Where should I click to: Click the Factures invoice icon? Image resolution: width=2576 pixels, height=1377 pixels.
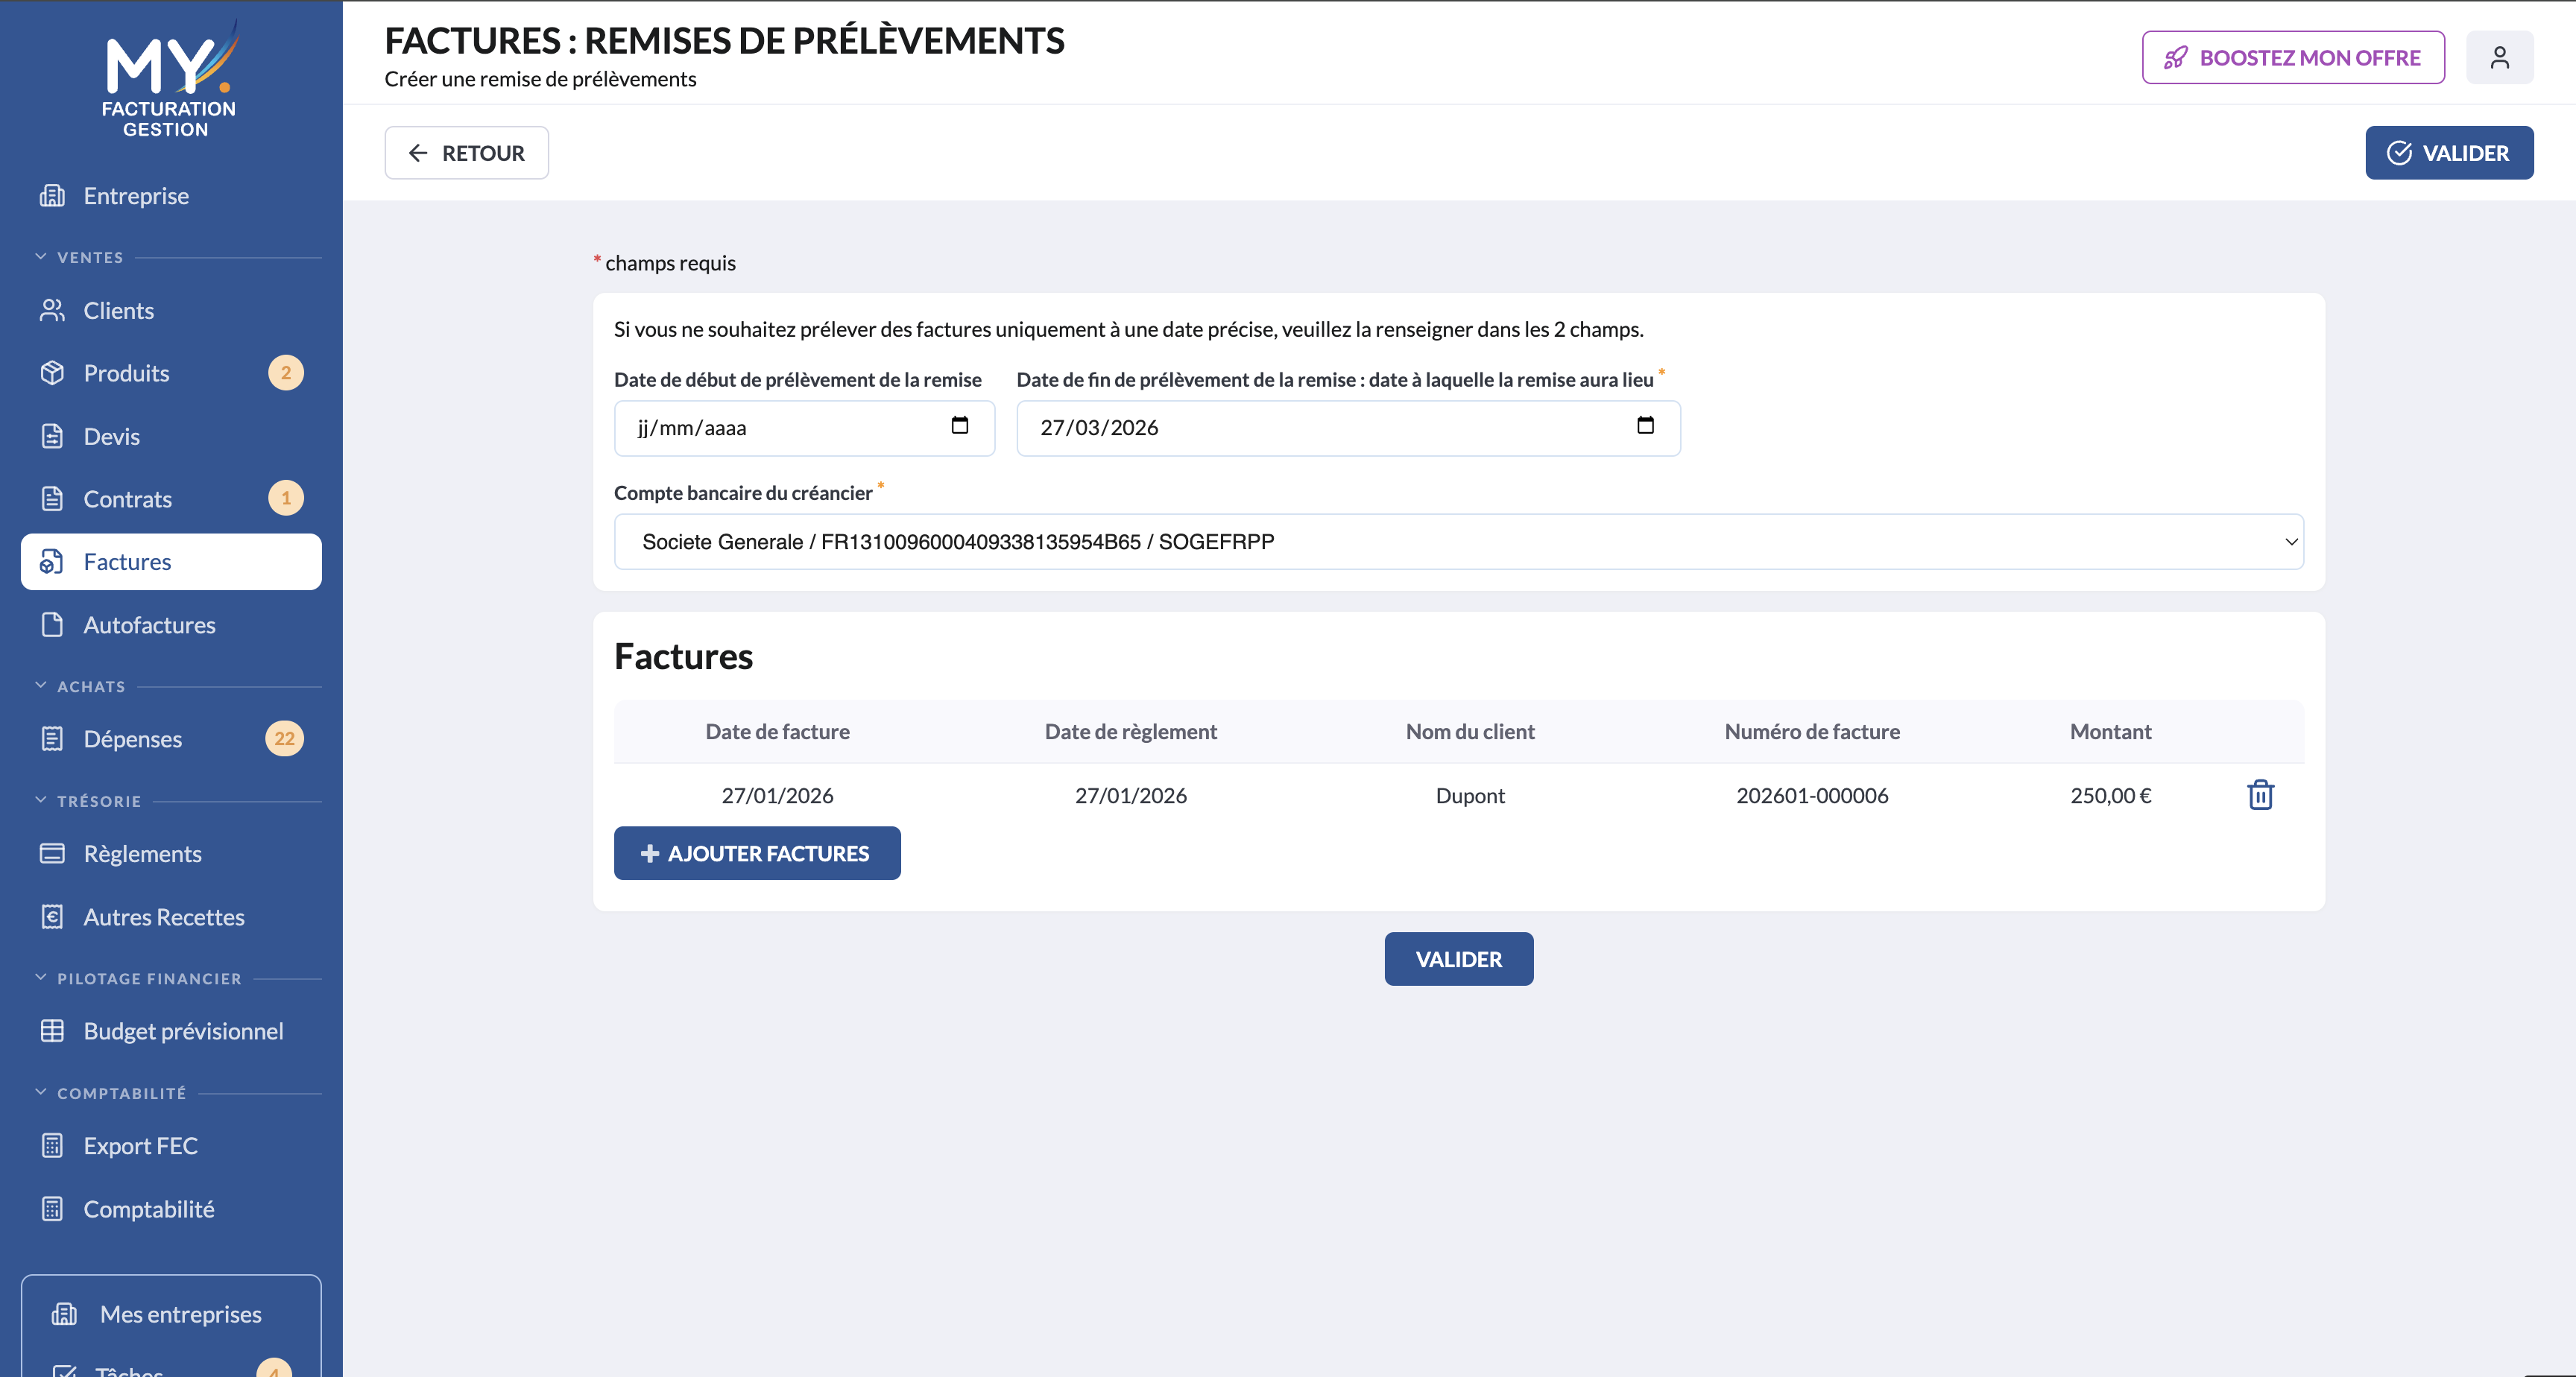(52, 562)
